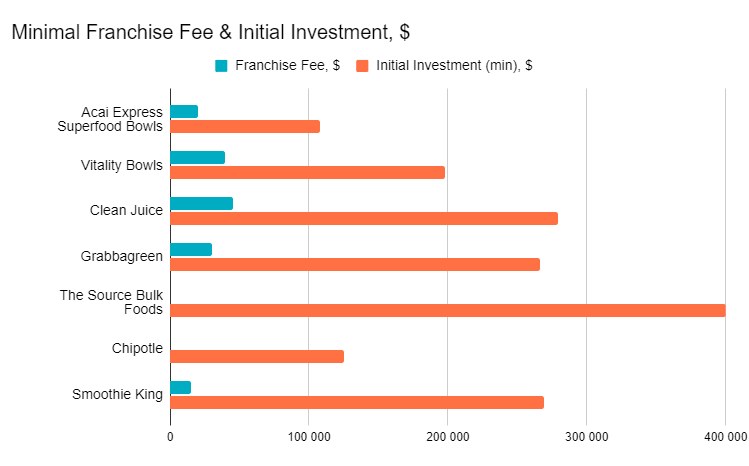The width and height of the screenshot is (749, 466).
Task: Select Clean Juice orange investment bar
Action: click(364, 218)
